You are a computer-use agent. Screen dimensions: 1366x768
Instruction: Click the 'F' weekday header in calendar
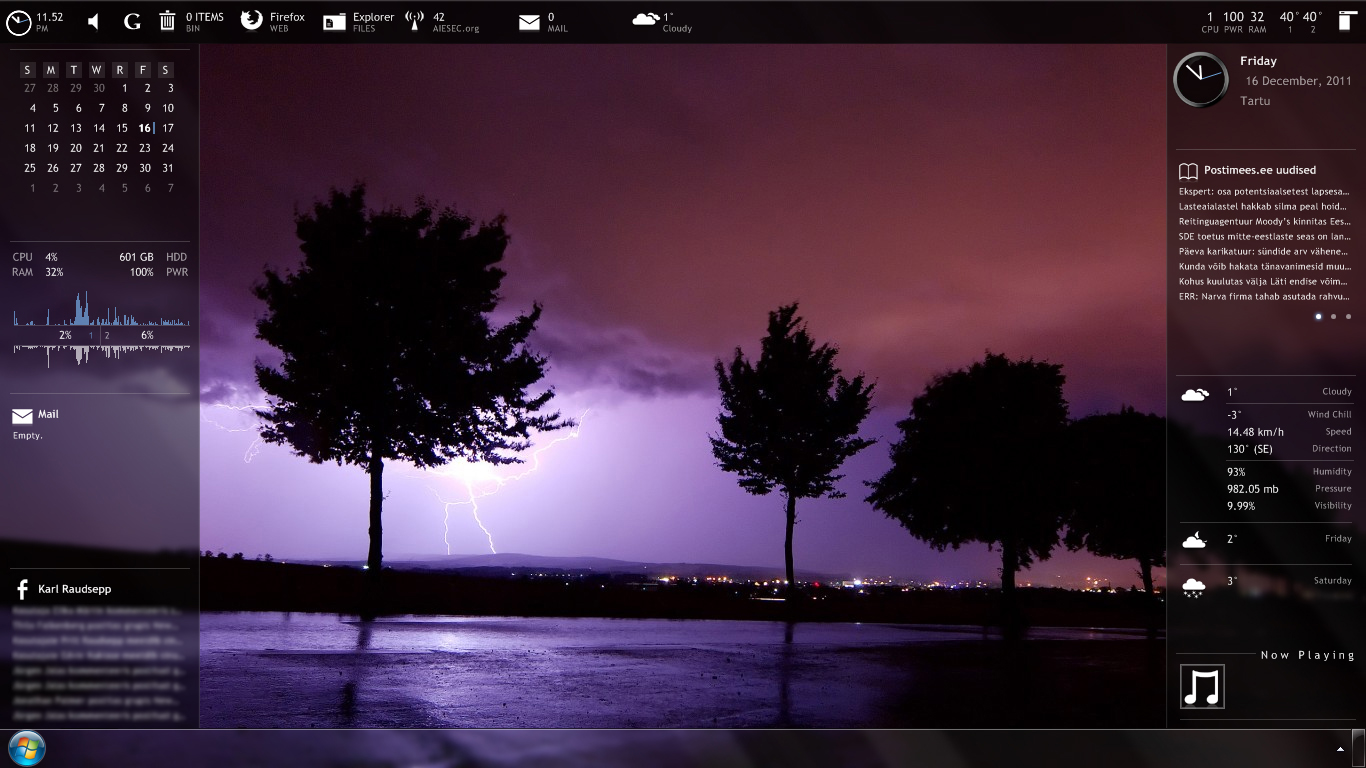[143, 70]
